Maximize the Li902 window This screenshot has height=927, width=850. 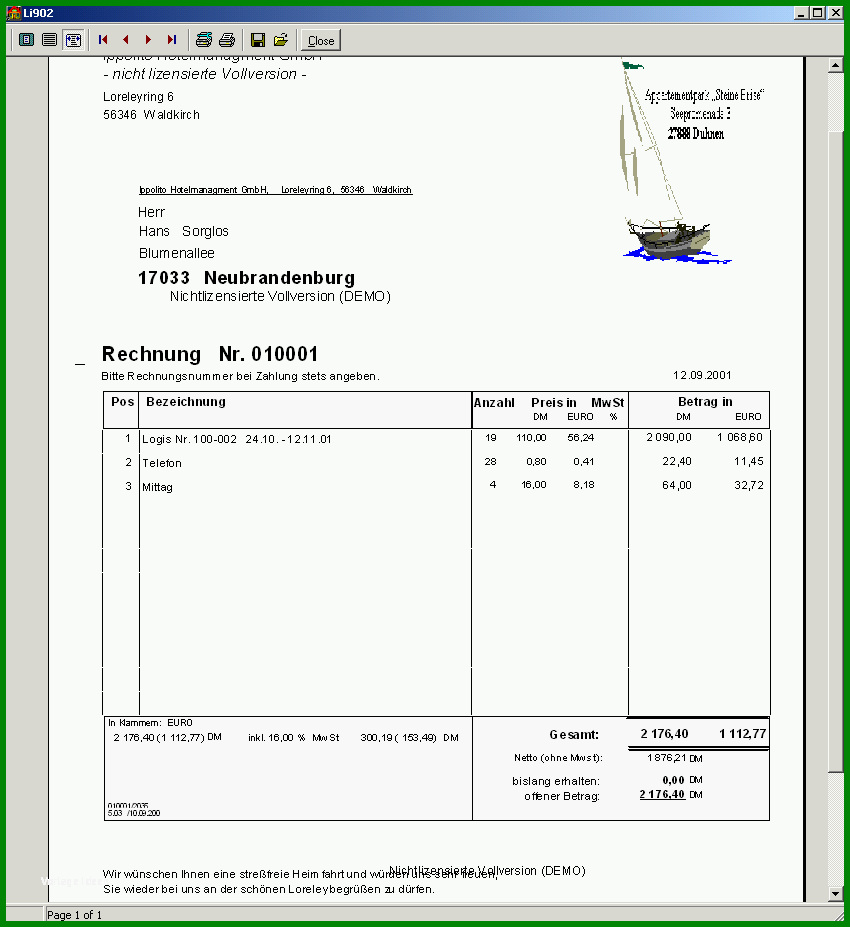coord(818,12)
